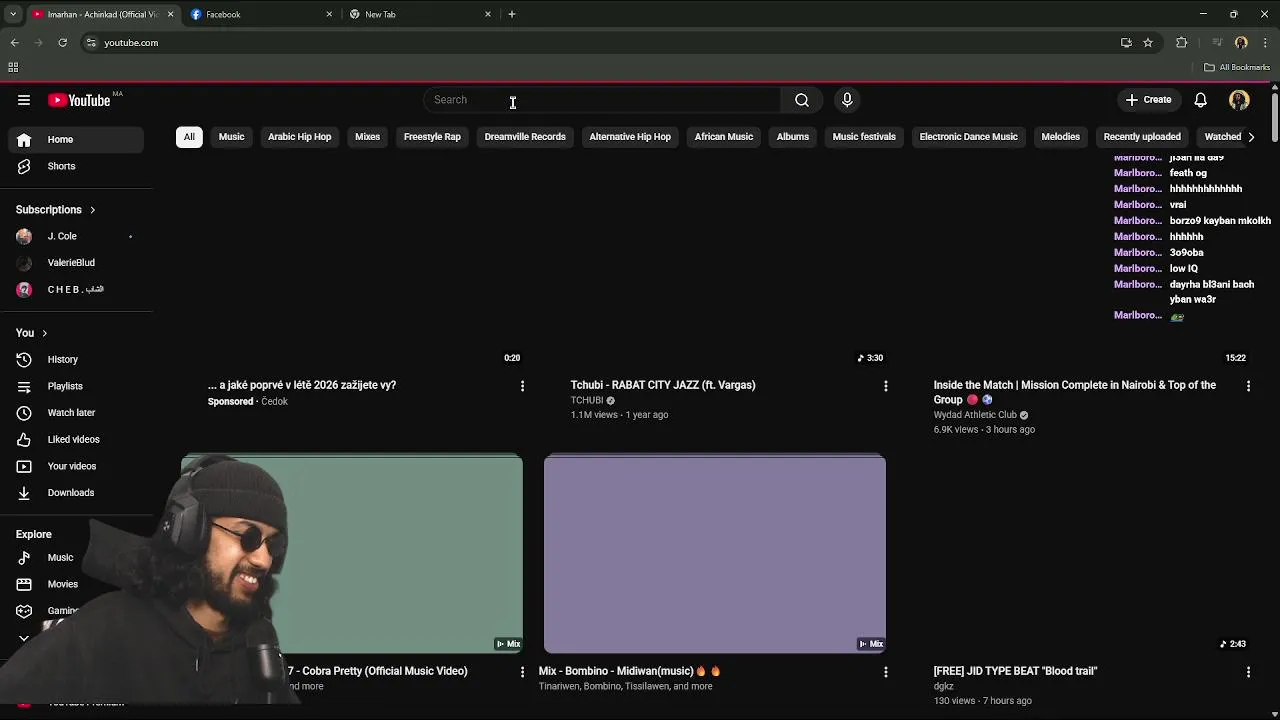Open options for Bombino Midiwan mix

tap(885, 672)
